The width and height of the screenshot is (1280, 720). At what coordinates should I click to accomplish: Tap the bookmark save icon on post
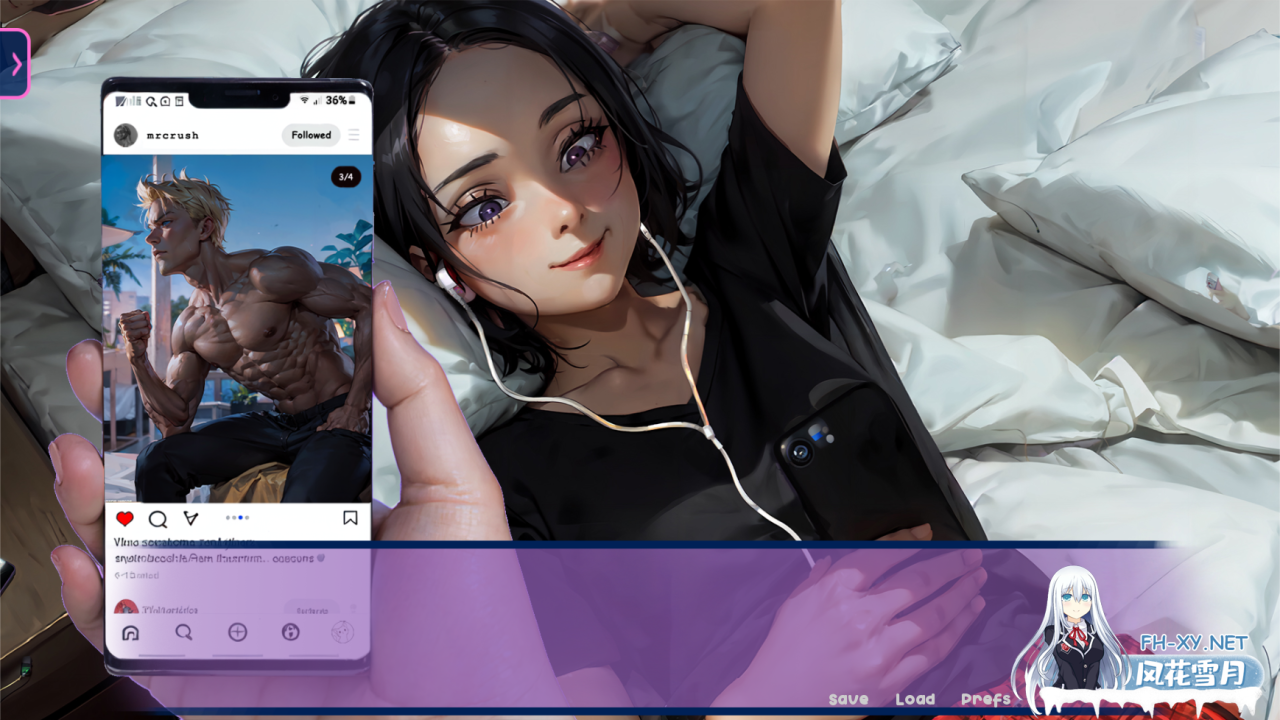tap(350, 518)
